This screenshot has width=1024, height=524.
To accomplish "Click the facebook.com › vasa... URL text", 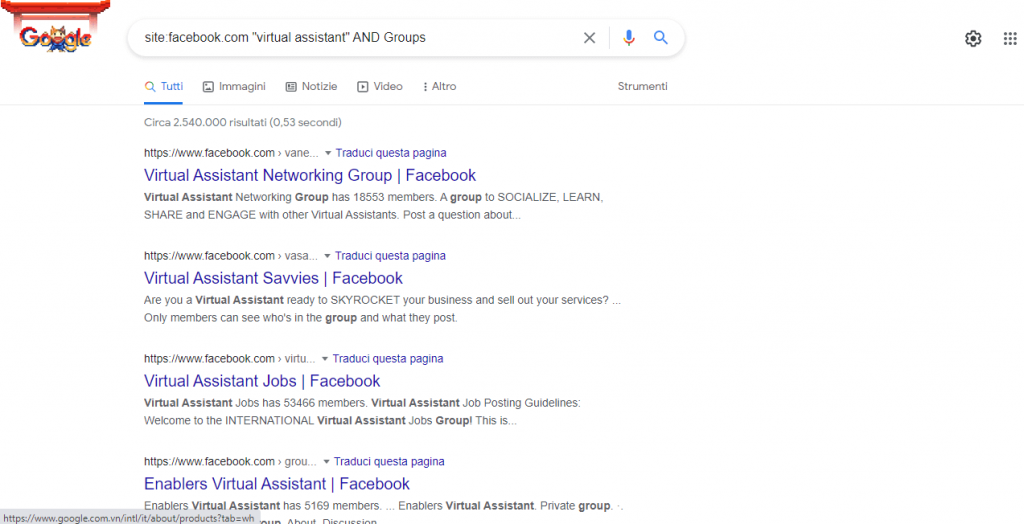I will [x=231, y=255].
